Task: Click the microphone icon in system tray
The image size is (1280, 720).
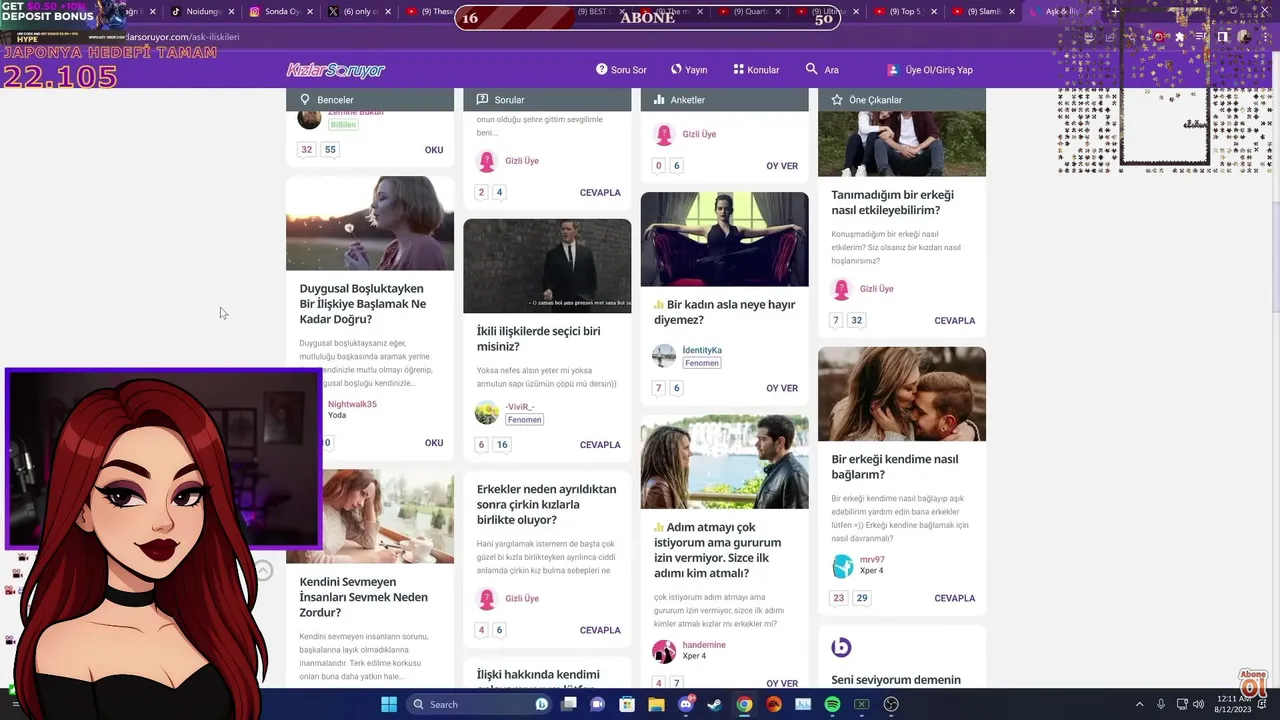Action: click(x=1161, y=705)
